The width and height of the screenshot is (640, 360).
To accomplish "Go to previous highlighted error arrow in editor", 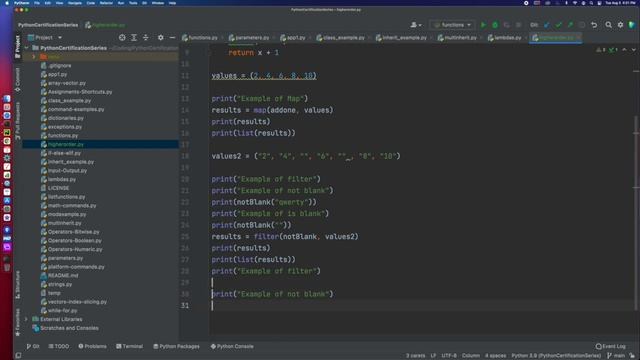I will click(624, 50).
